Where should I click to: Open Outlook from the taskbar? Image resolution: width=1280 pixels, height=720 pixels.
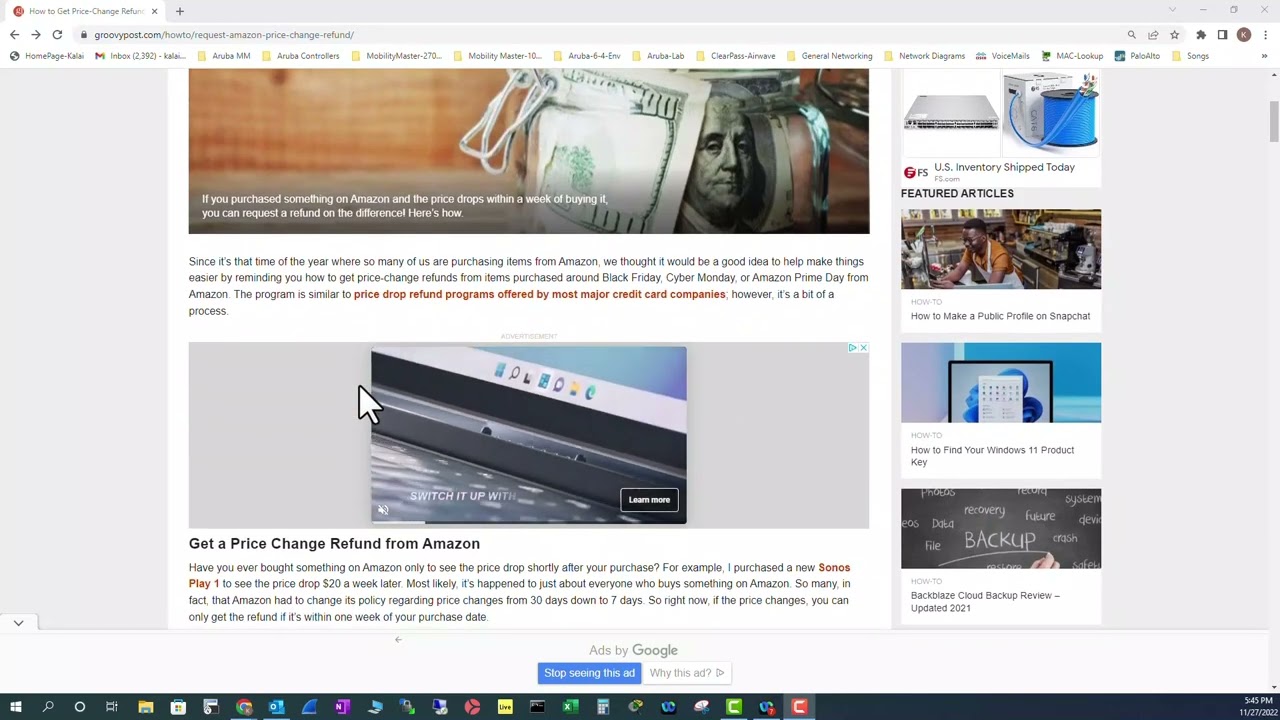tap(276, 708)
